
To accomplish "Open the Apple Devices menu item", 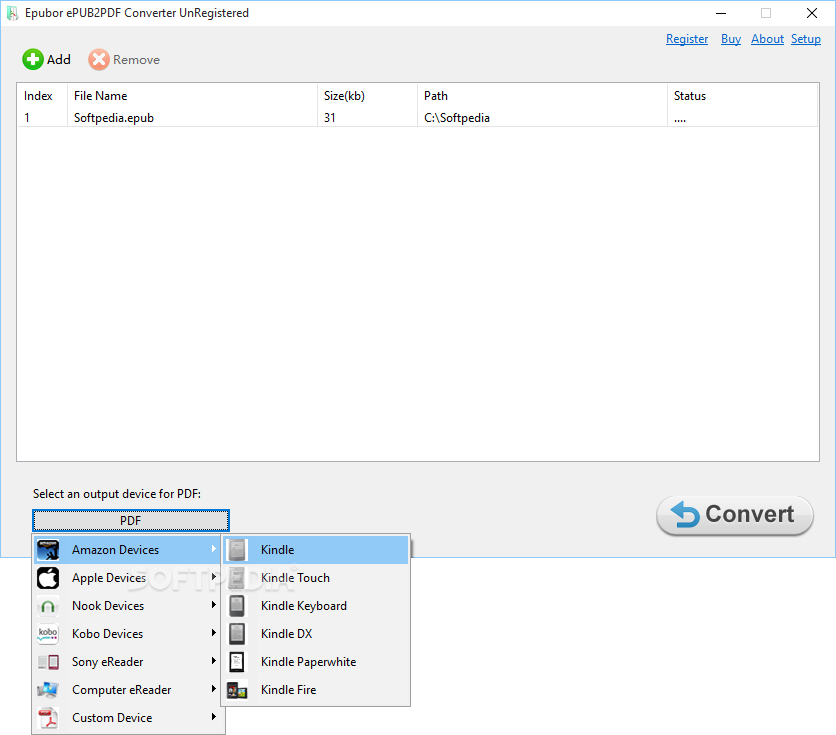I will pyautogui.click(x=128, y=578).
